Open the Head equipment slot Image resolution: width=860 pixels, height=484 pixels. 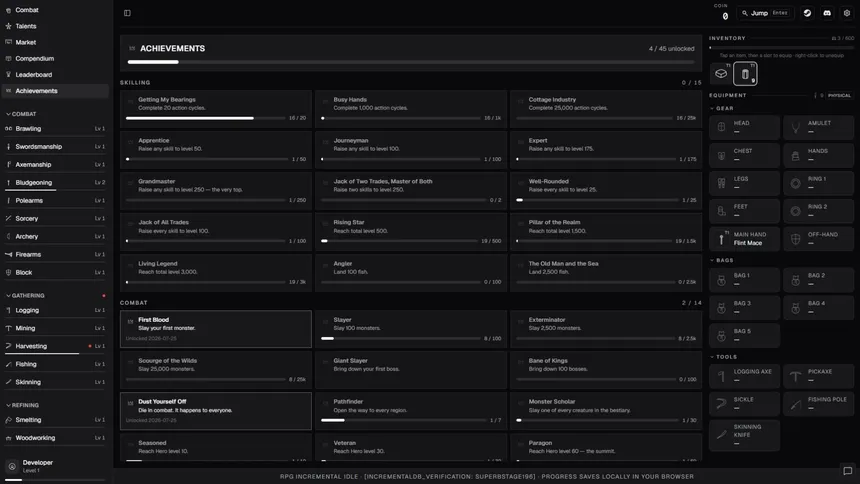(x=744, y=127)
